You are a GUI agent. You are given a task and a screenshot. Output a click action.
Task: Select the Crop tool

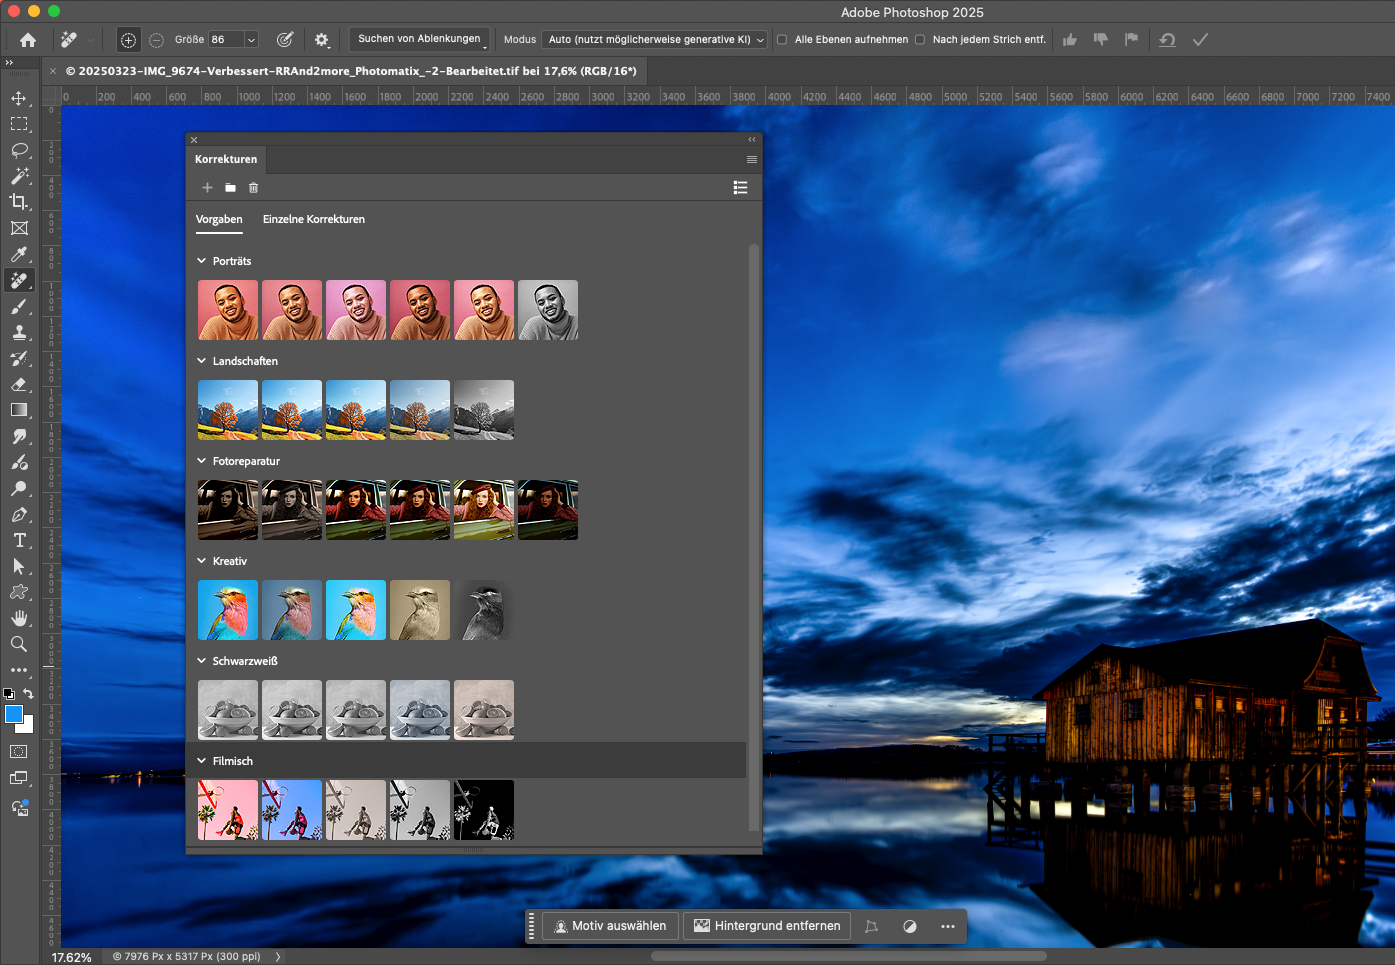click(x=20, y=201)
